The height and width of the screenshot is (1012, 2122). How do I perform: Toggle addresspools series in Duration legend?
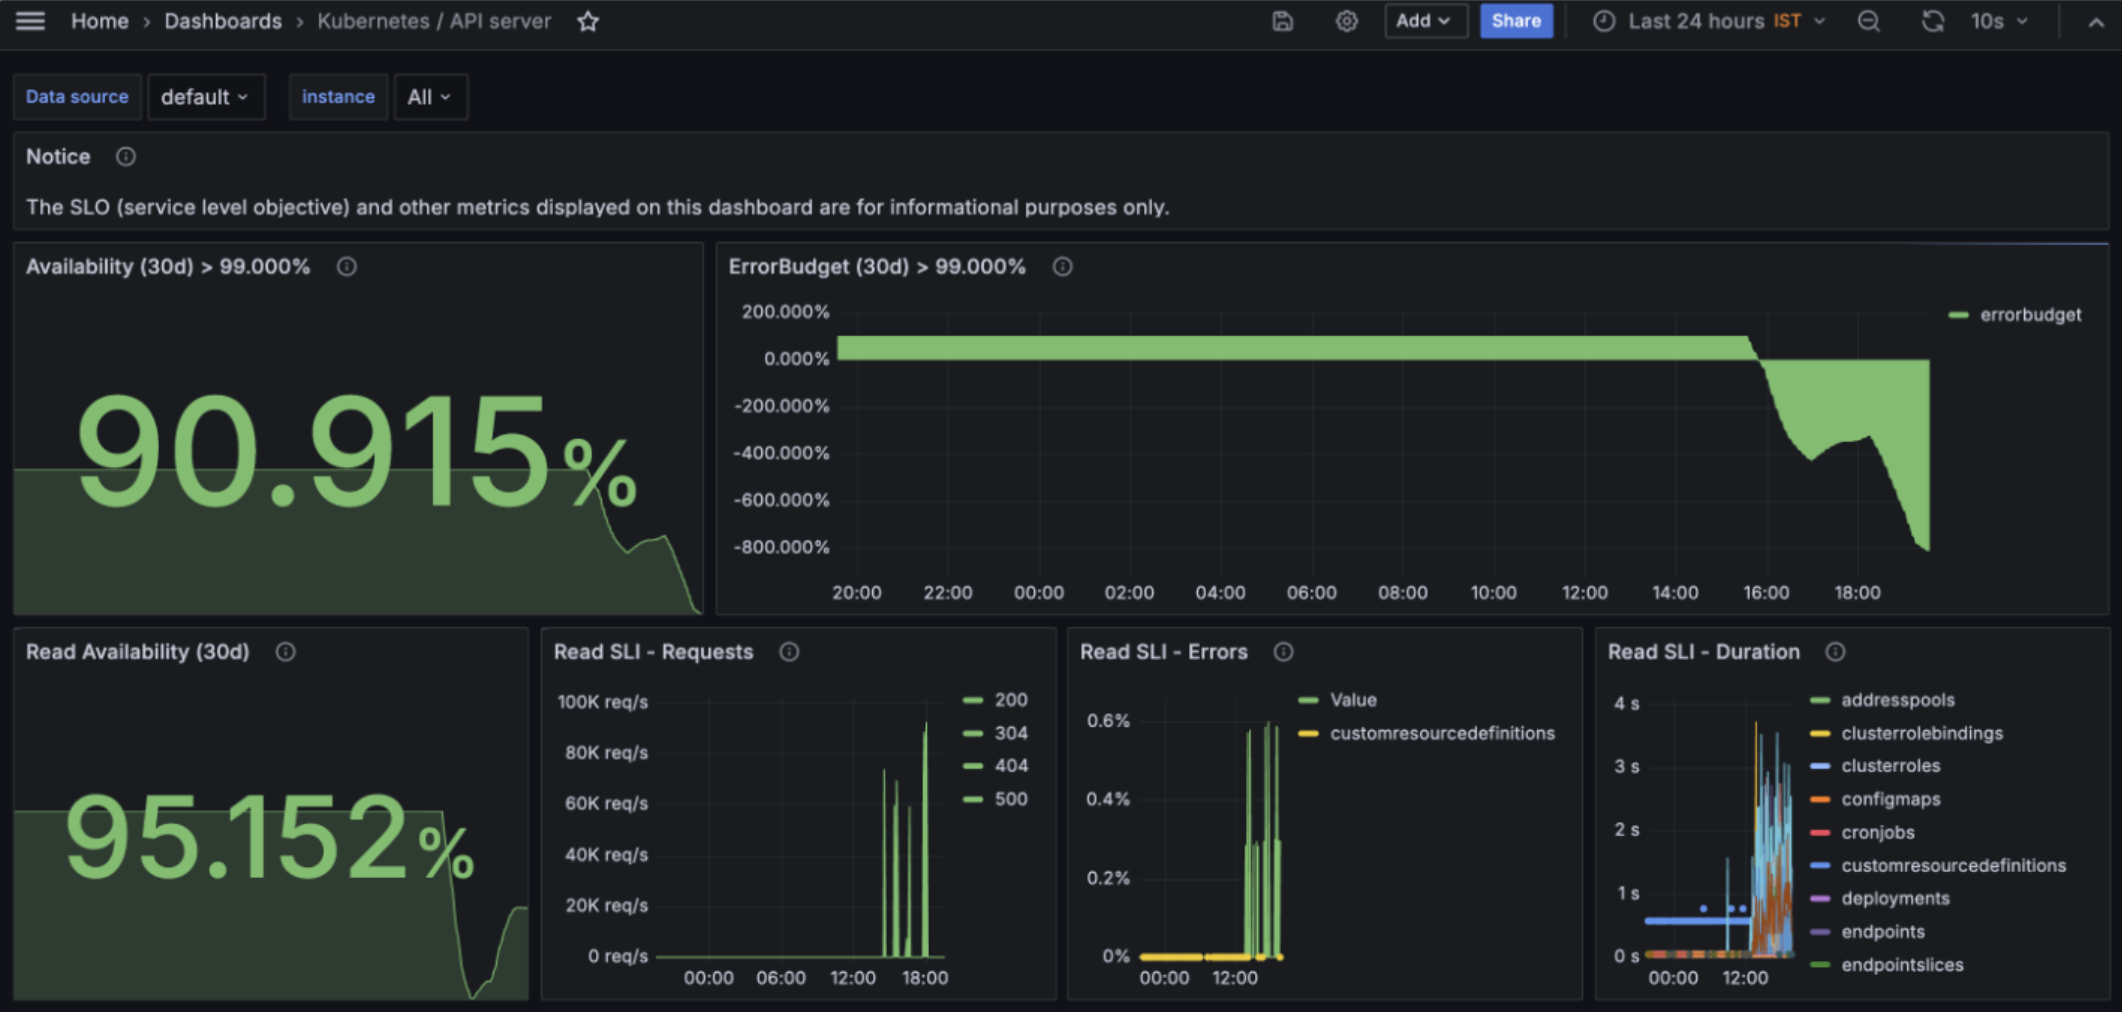tap(1897, 700)
